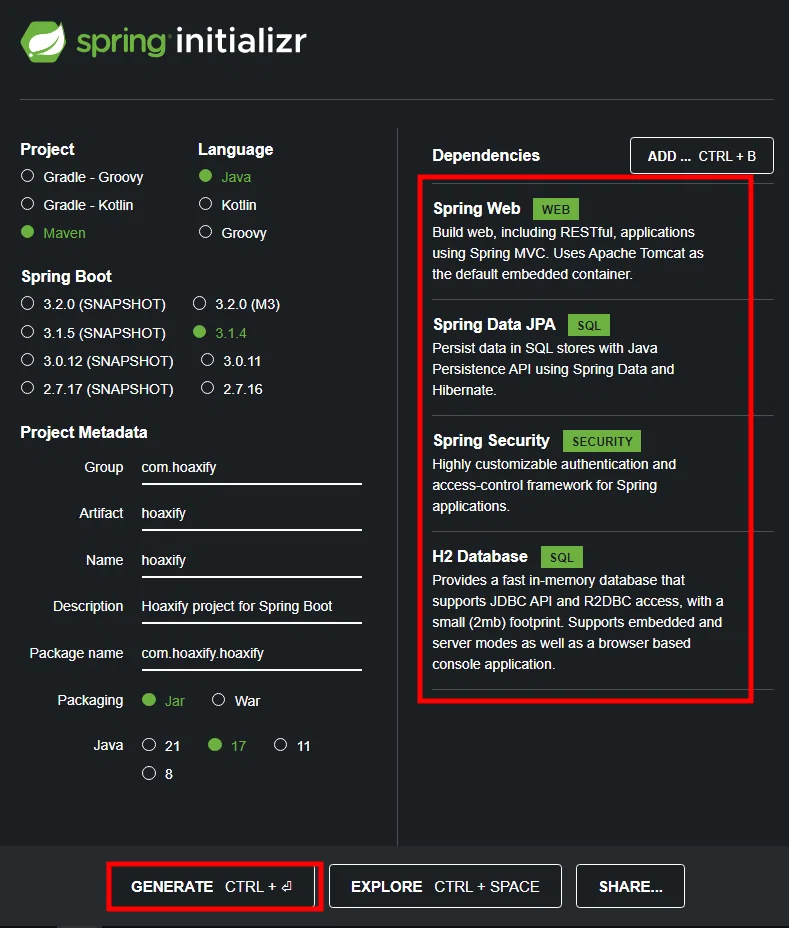789x928 pixels.
Task: Open ADD dependencies dialog button
Action: tap(701, 156)
